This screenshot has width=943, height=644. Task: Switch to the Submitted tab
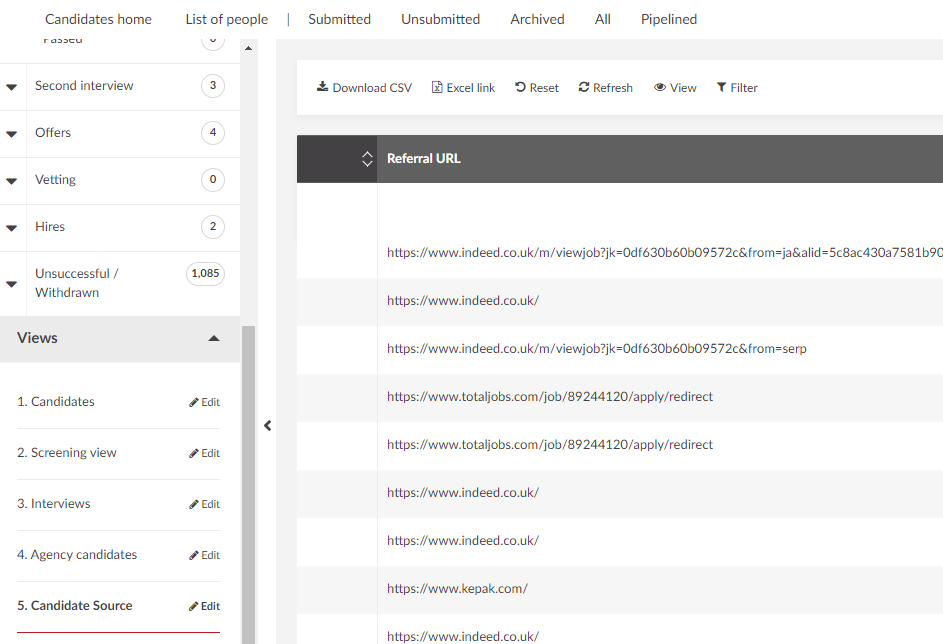coord(339,19)
